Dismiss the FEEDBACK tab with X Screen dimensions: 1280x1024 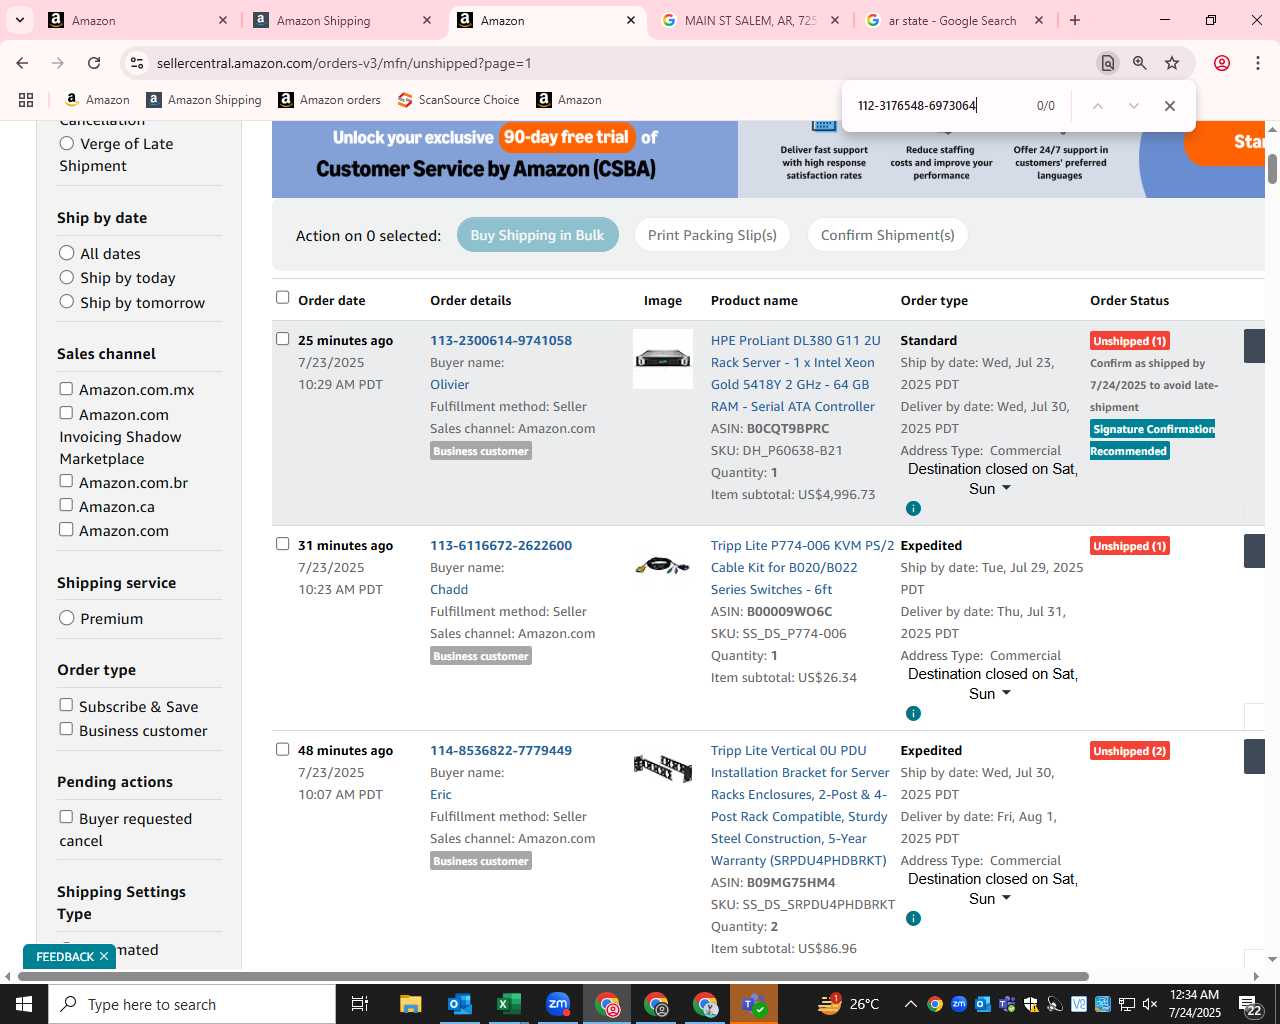(x=104, y=957)
